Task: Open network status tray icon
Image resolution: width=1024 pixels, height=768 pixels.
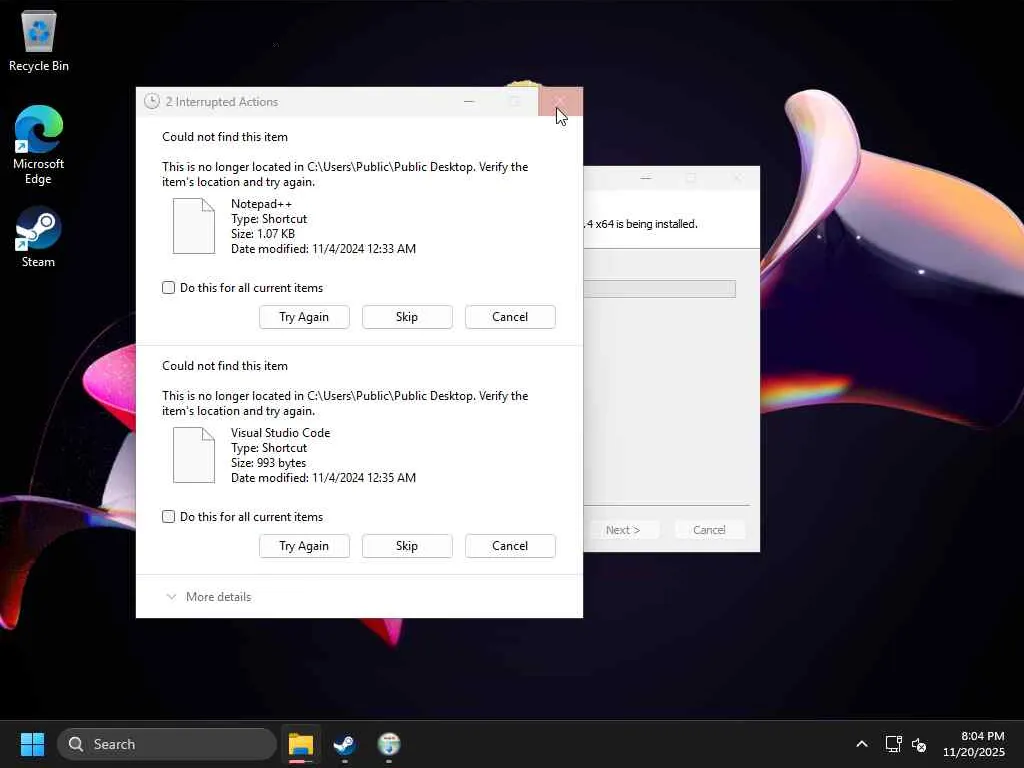Action: (893, 744)
